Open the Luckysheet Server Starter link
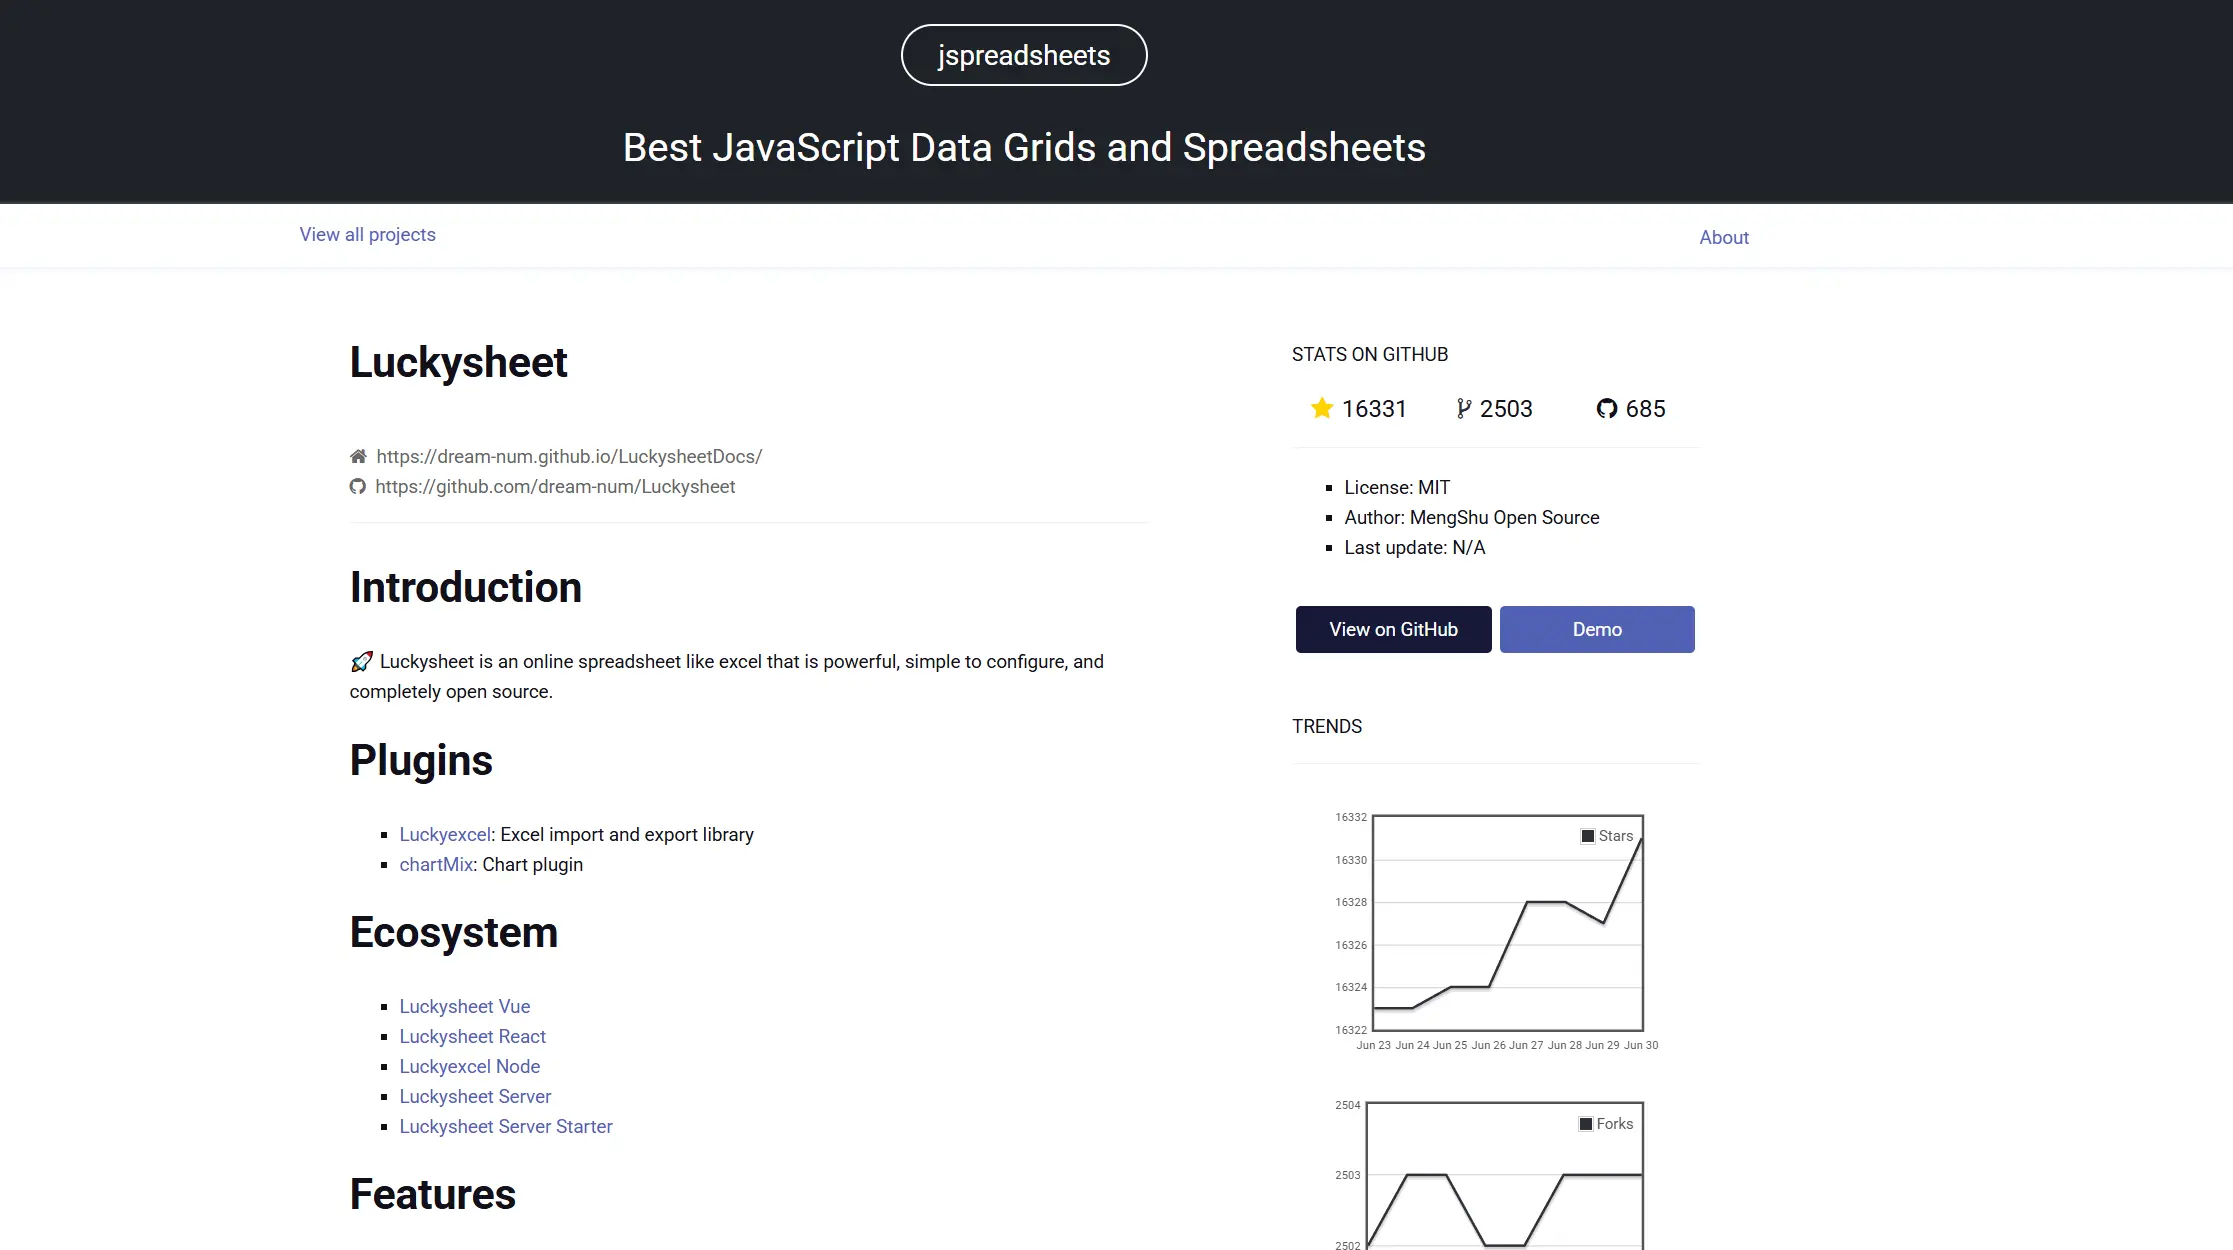The image size is (2233, 1250). pos(505,1126)
